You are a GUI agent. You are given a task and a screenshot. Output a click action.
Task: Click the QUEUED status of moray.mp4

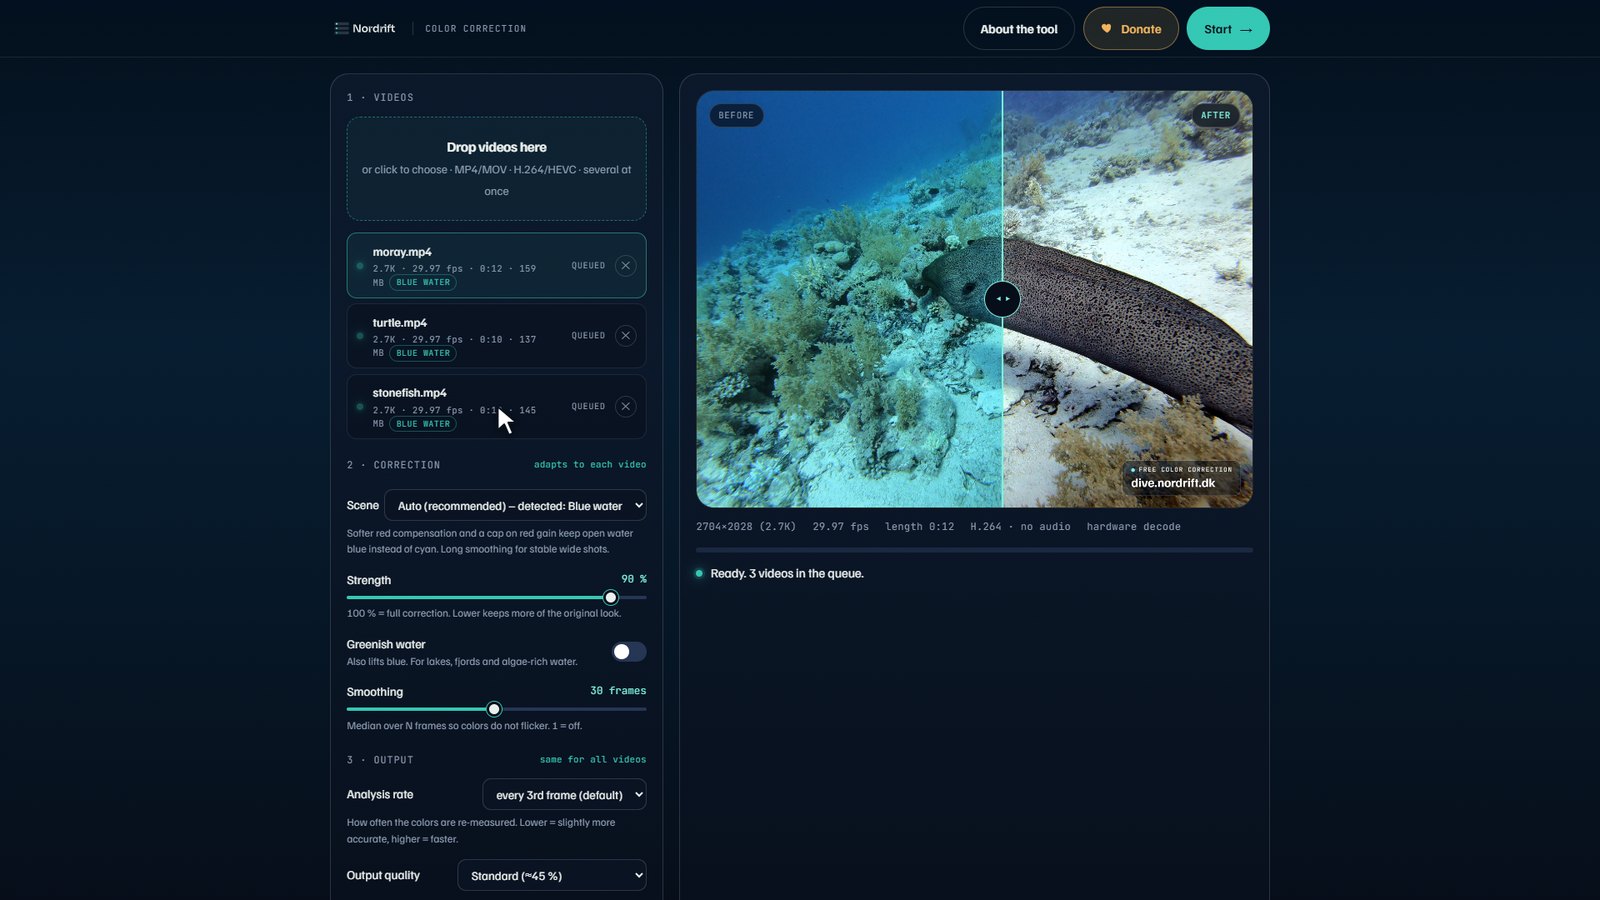pyautogui.click(x=588, y=266)
